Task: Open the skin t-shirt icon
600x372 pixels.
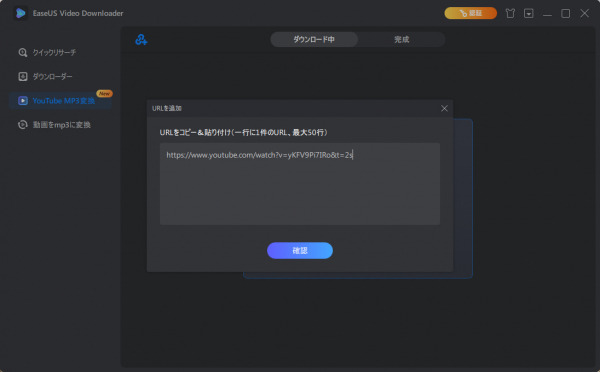Action: (510, 13)
